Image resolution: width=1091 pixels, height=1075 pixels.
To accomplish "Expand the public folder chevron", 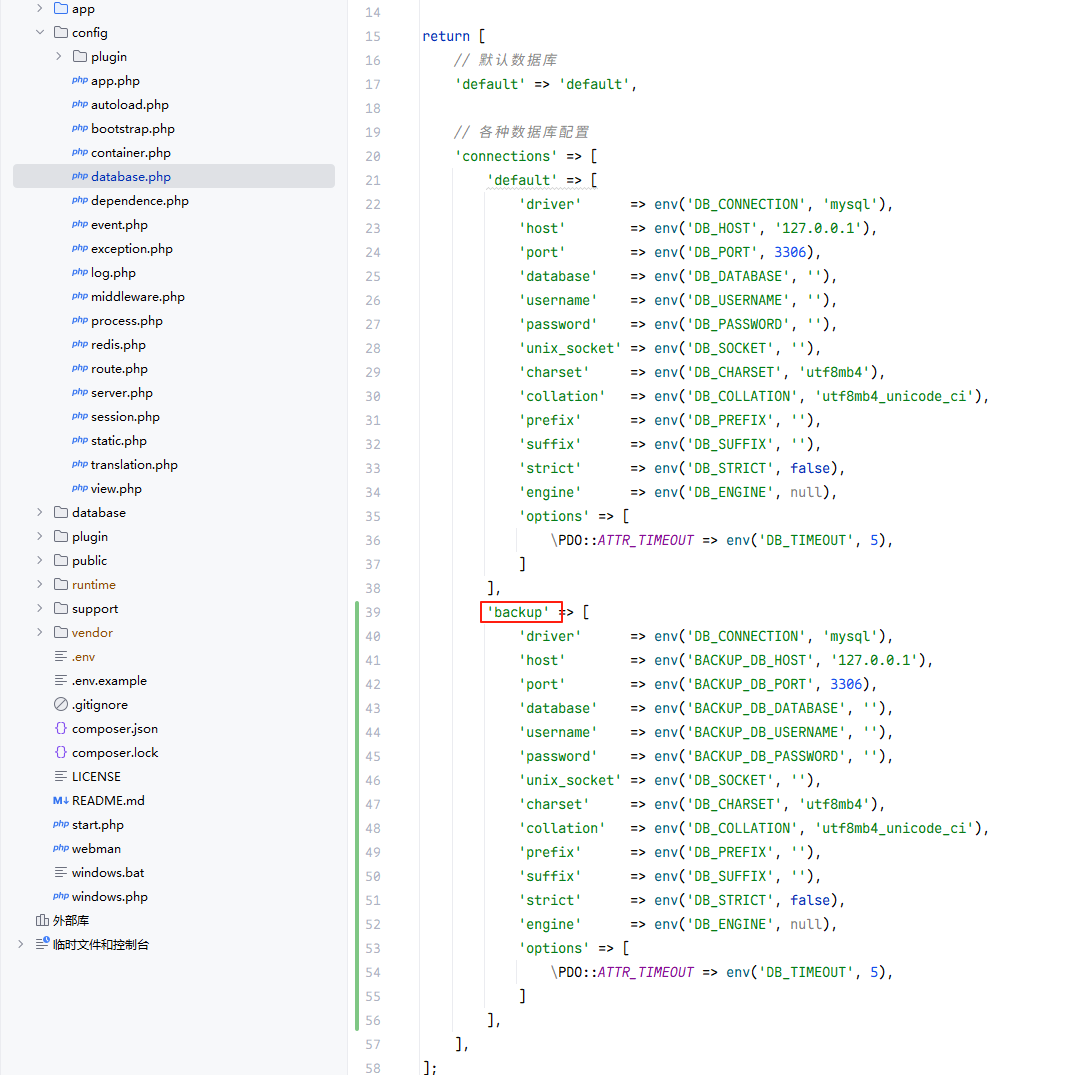I will 40,561.
